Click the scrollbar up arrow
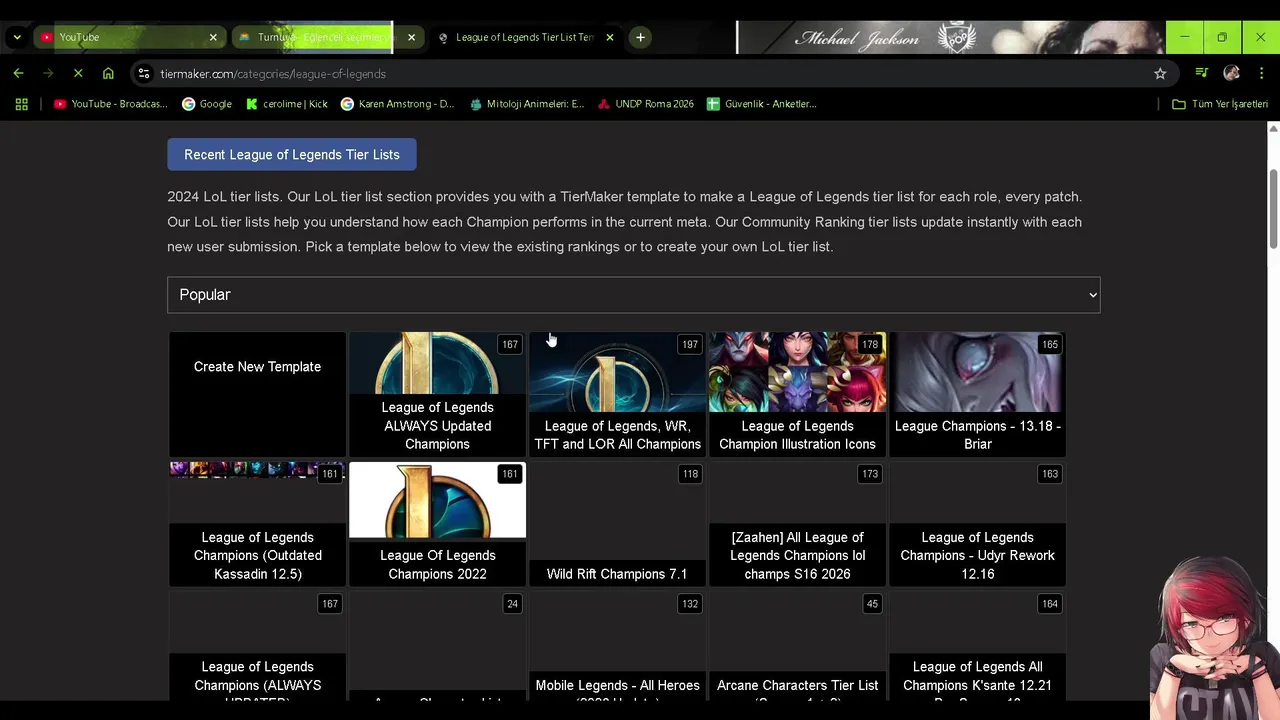The height and width of the screenshot is (720, 1280). pyautogui.click(x=1273, y=128)
